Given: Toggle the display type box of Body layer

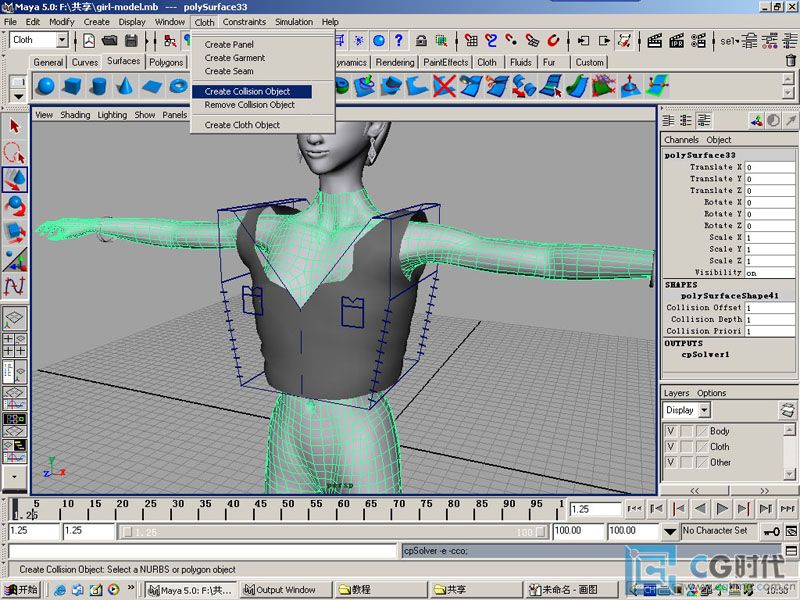Looking at the screenshot, I should [687, 431].
